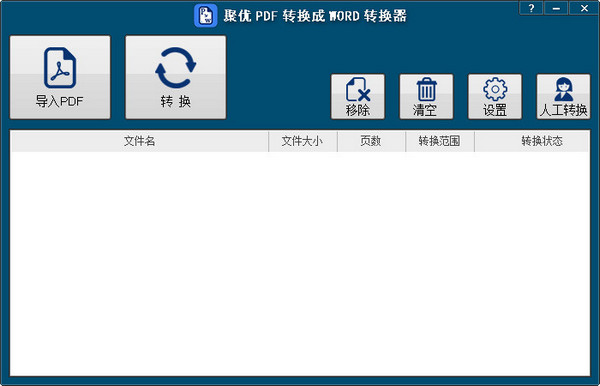Select the 文件大小 column header
This screenshot has height=386, width=600.
303,141
